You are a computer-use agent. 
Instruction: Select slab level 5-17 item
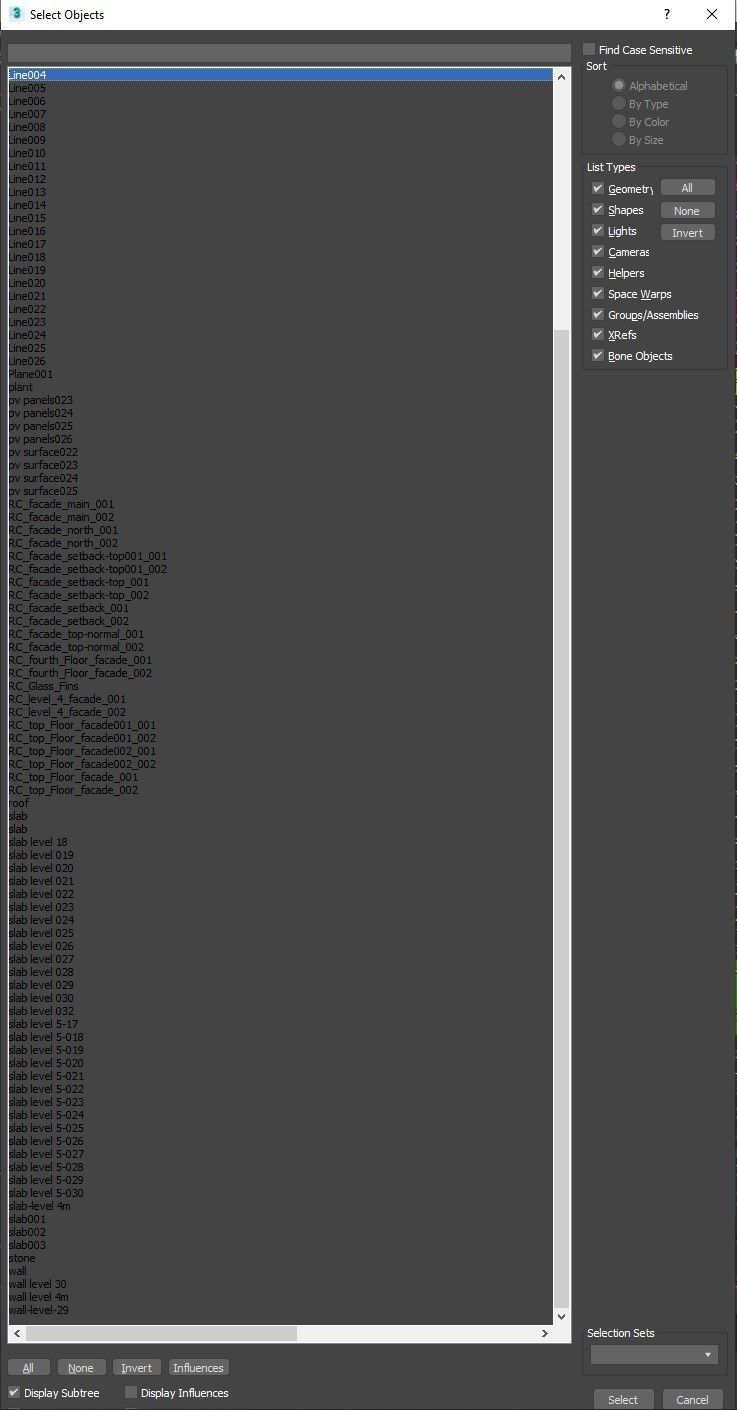(280, 1024)
